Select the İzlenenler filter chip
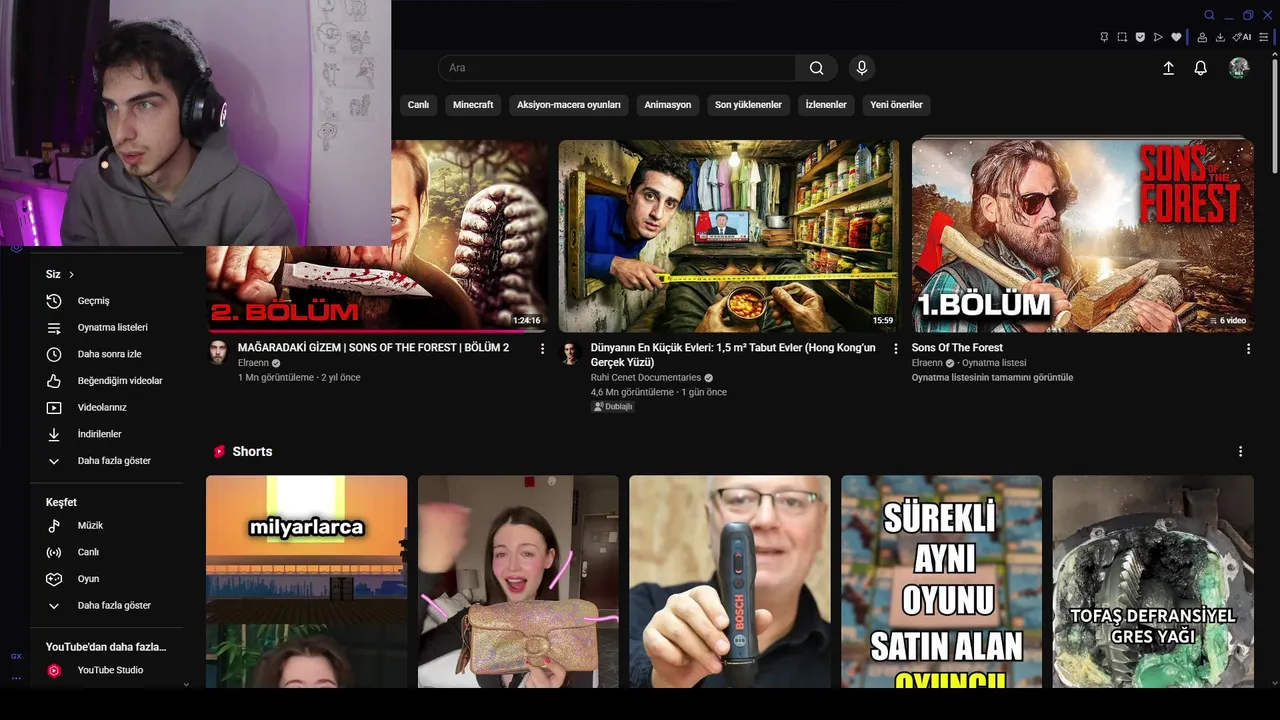The width and height of the screenshot is (1280, 720). (826, 105)
